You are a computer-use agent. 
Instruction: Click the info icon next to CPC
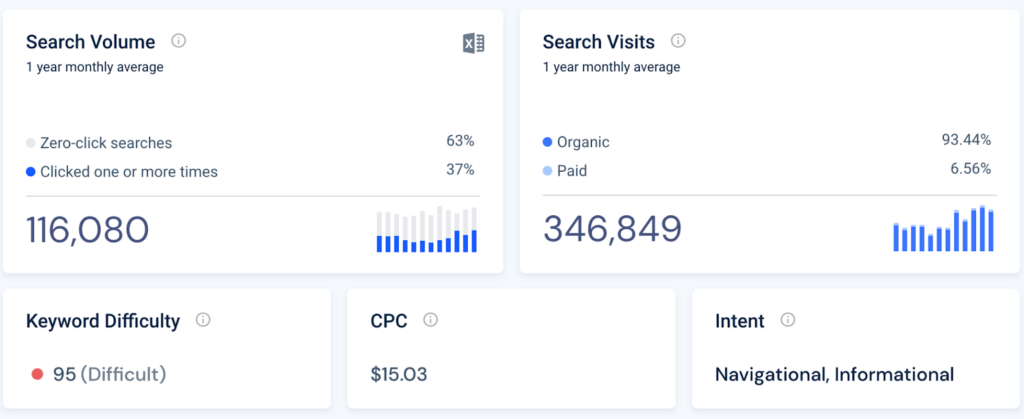430,320
